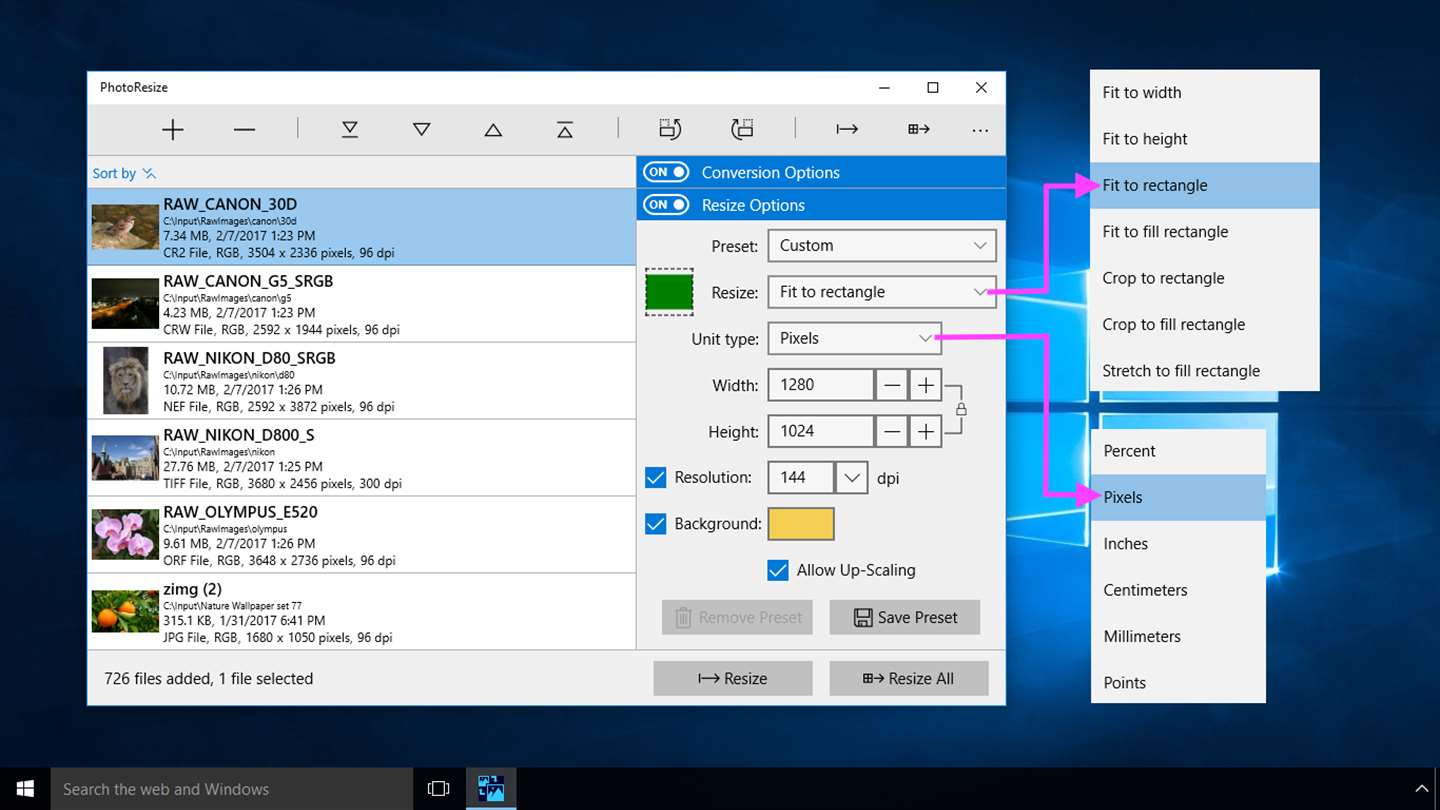Select Crop to rectangle option
This screenshot has height=810, width=1440.
coord(1205,278)
